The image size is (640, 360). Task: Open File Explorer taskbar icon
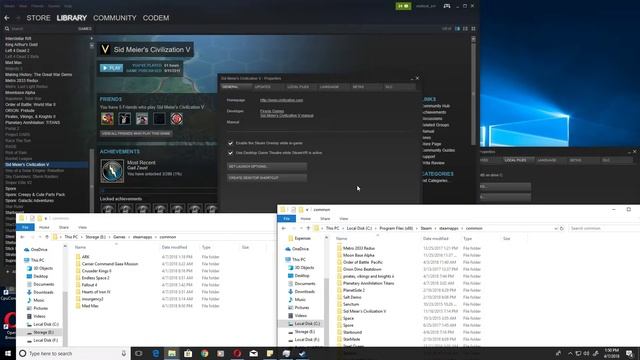click(x=172, y=353)
